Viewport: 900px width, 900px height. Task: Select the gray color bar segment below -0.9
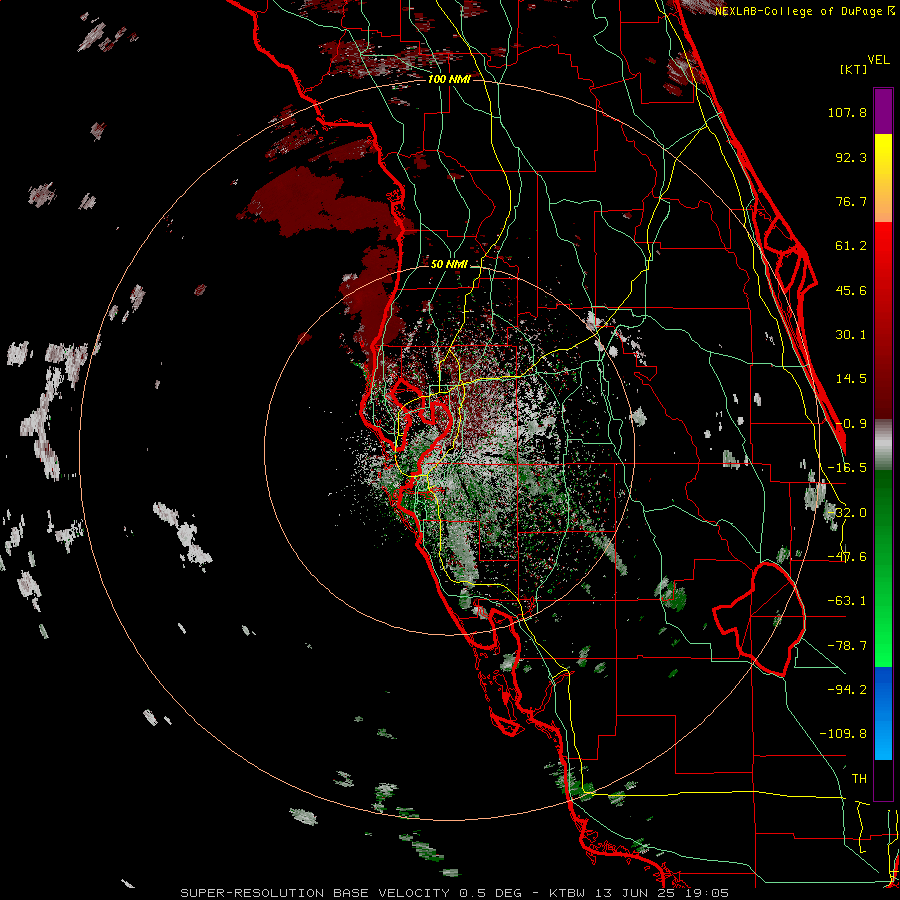(x=883, y=445)
